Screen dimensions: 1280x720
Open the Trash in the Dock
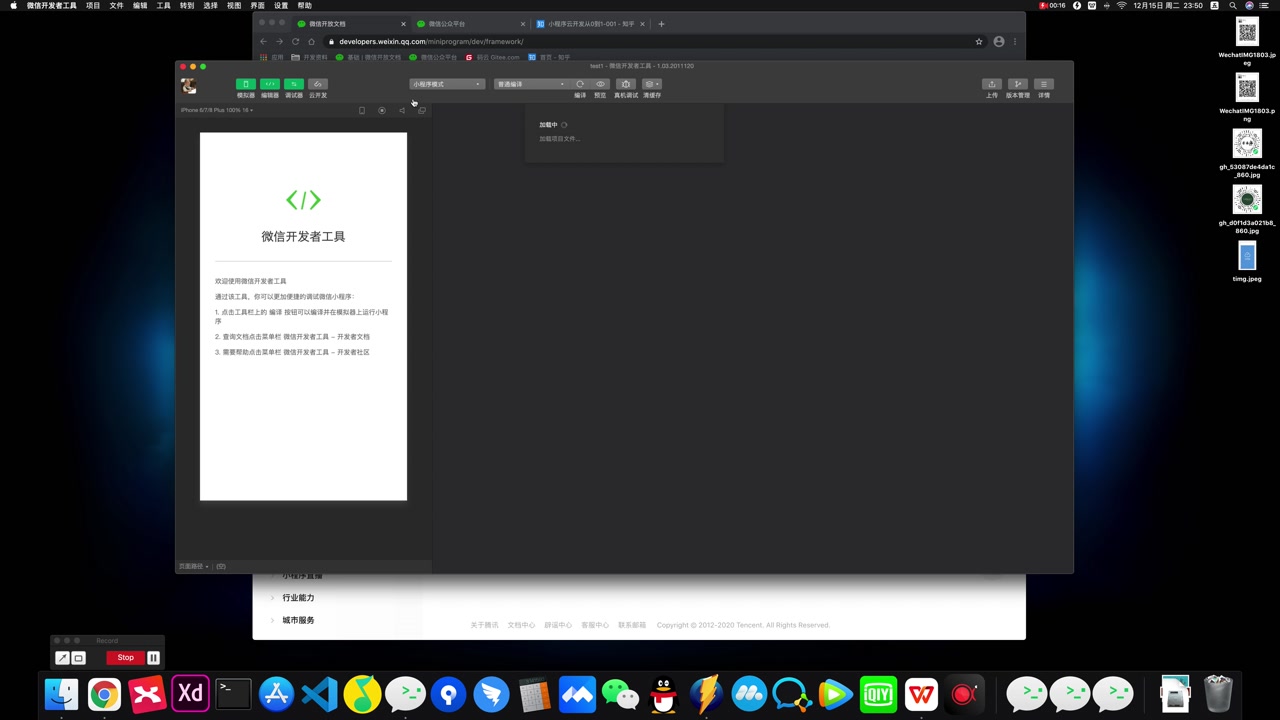click(x=1218, y=694)
